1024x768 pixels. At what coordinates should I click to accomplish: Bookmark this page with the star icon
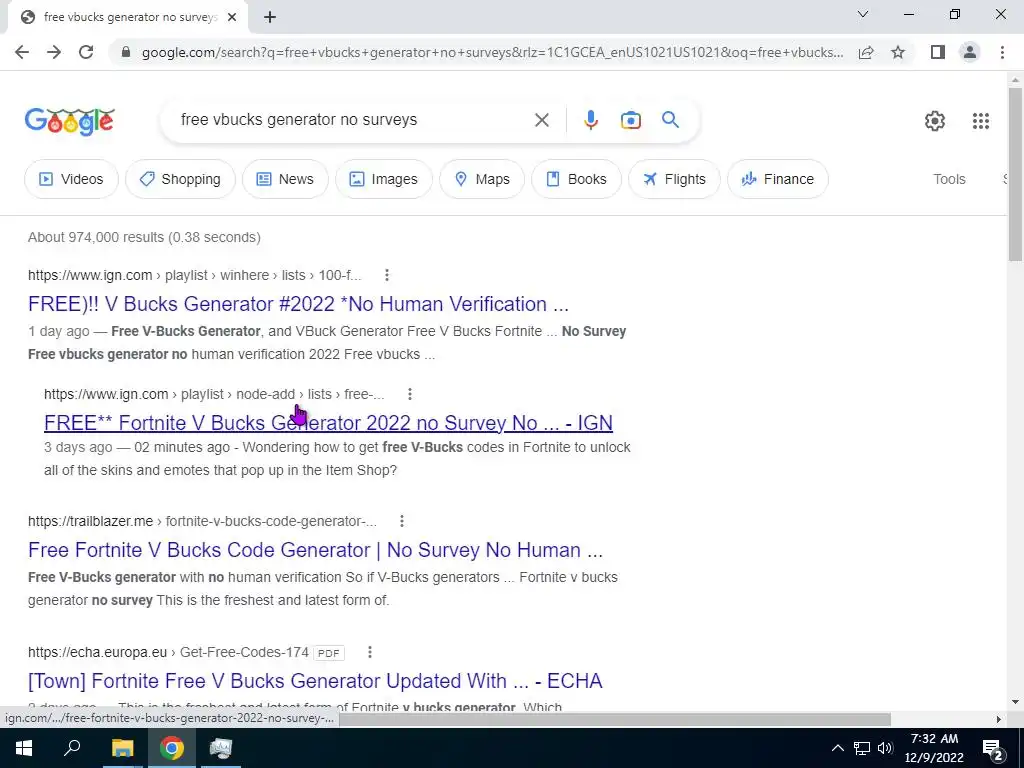898,52
